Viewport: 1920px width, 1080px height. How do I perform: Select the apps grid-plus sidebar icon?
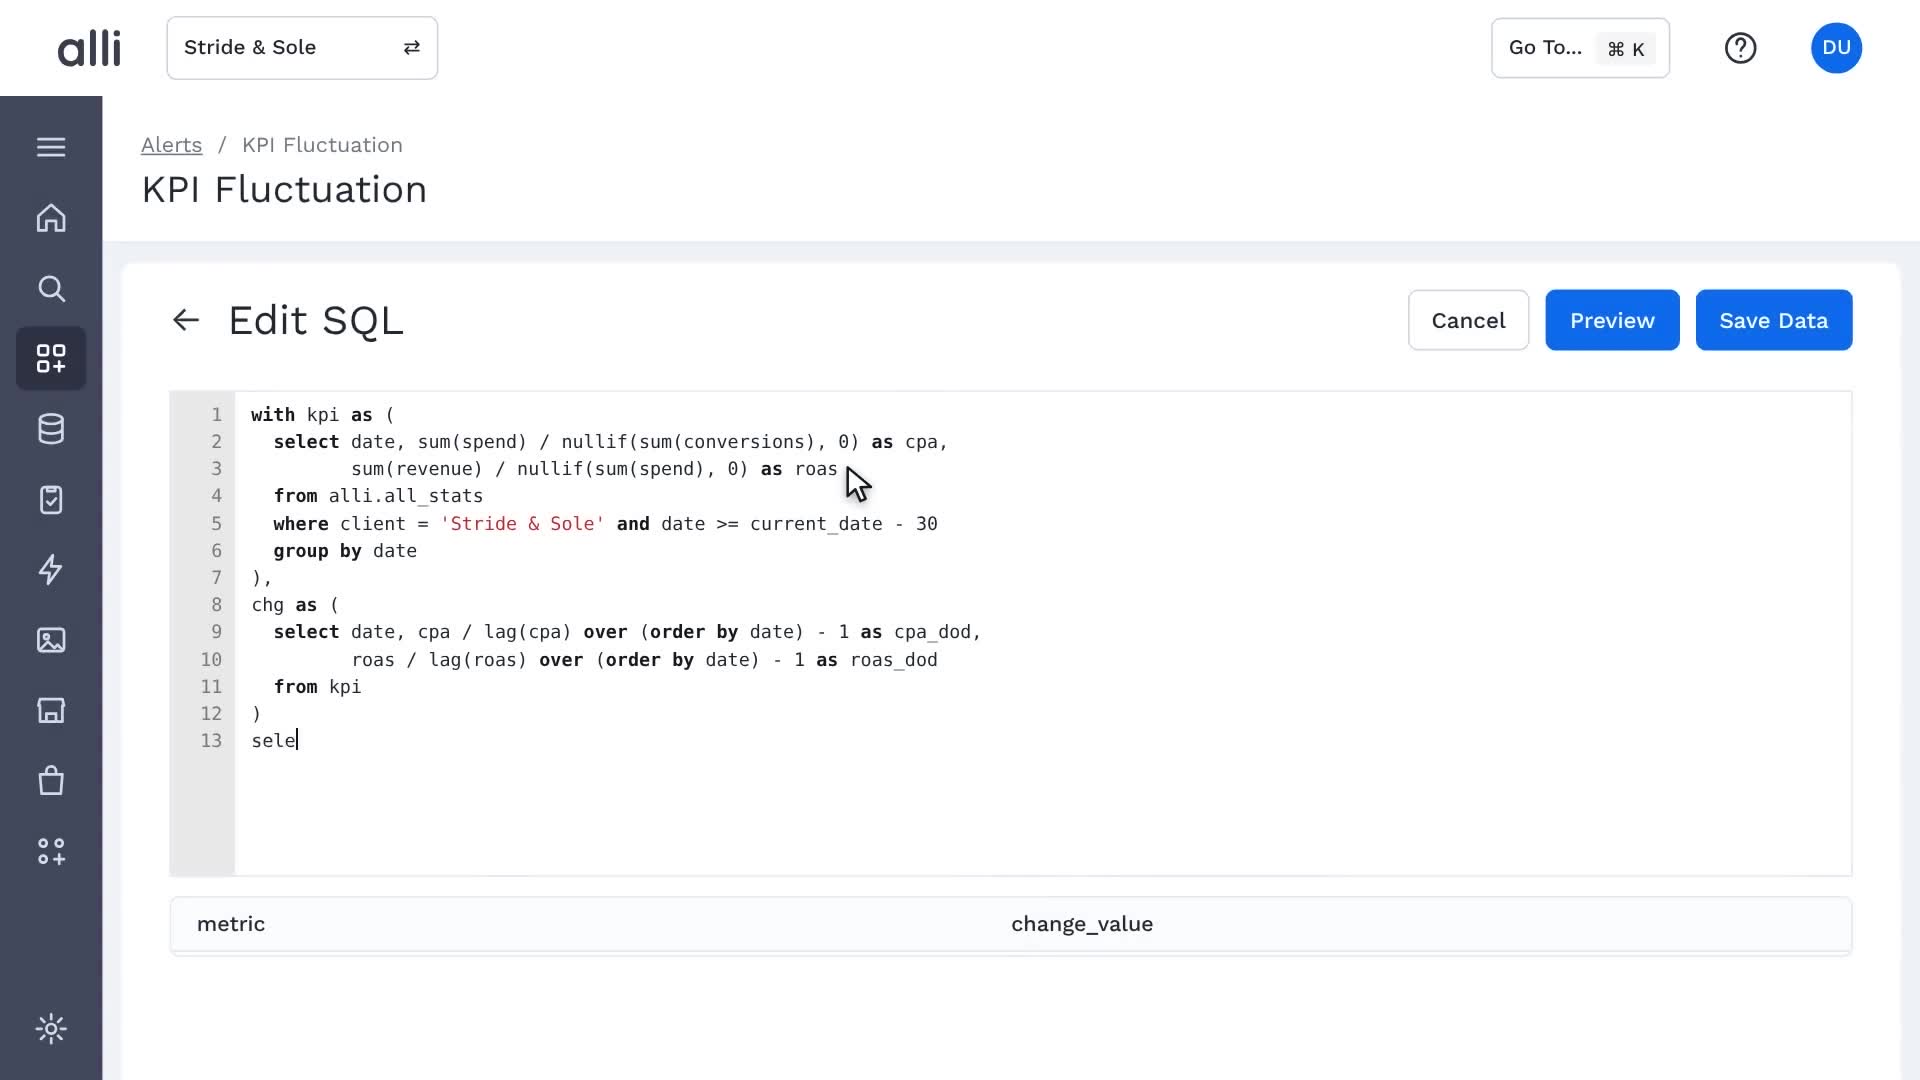[51, 359]
